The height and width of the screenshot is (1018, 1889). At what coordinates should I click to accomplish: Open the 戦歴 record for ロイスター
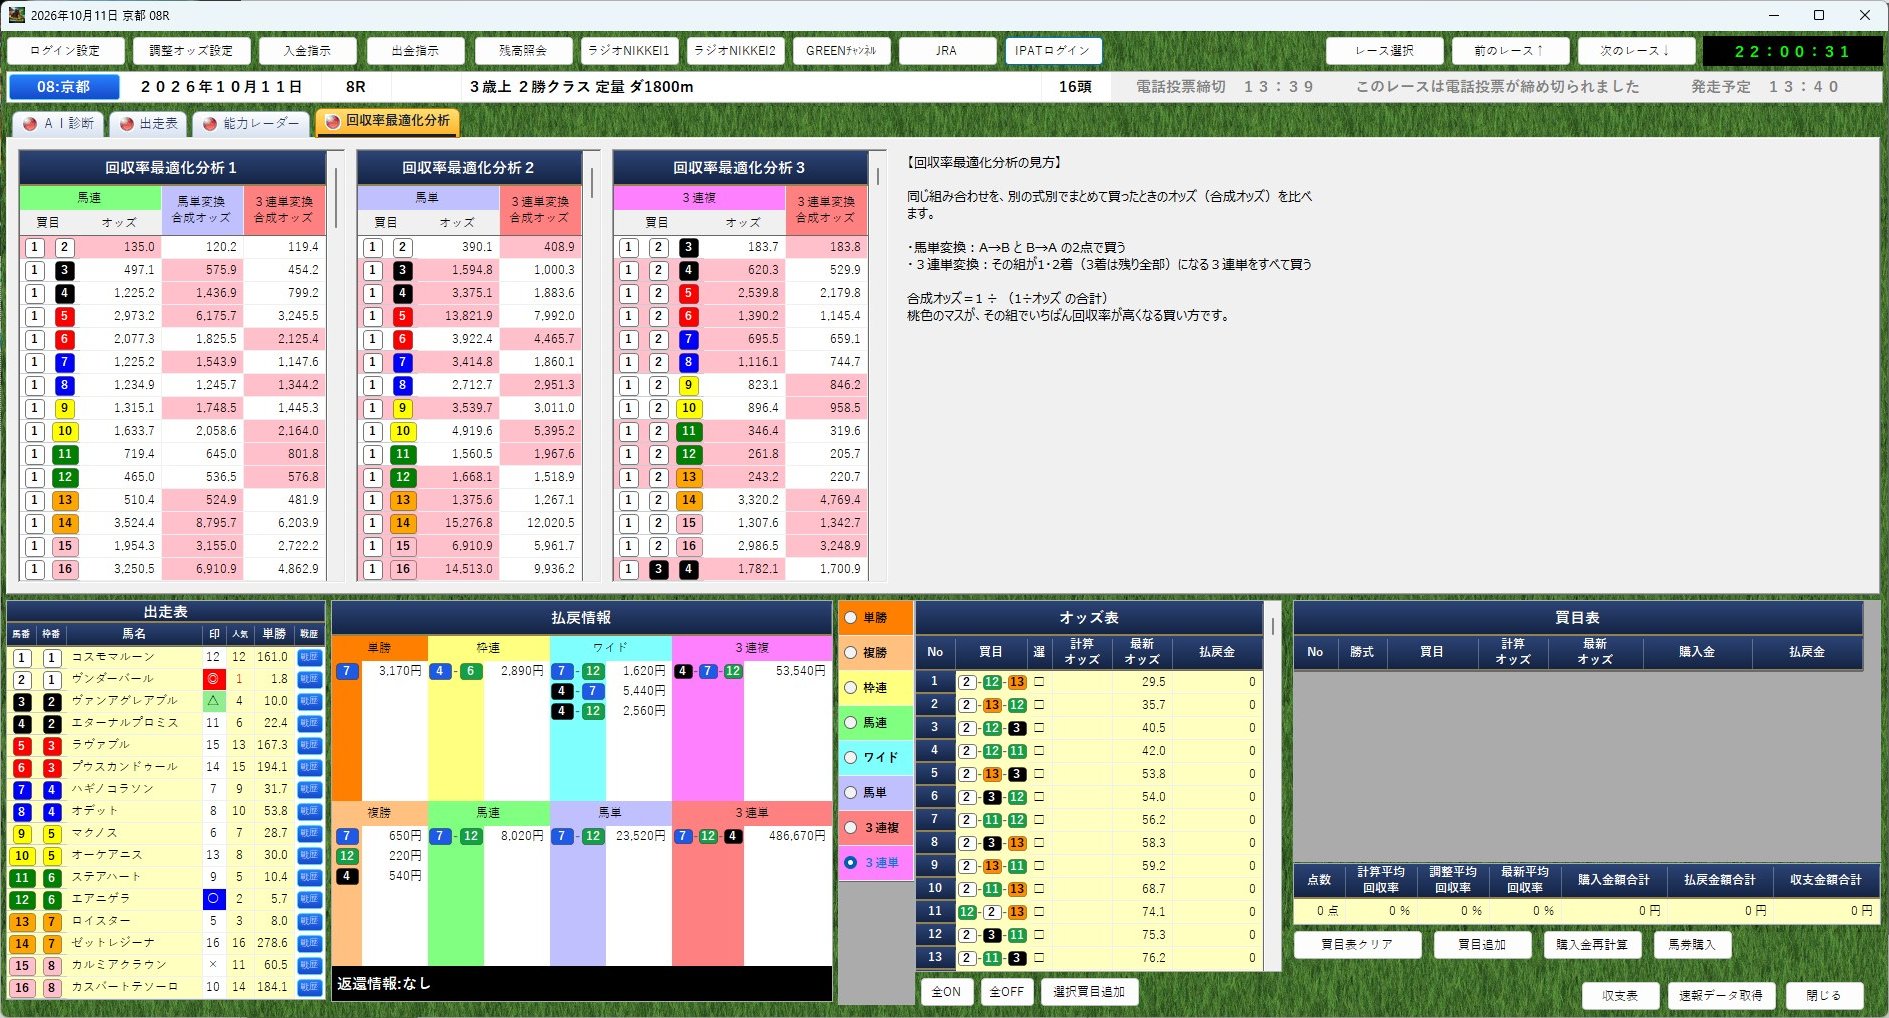pyautogui.click(x=309, y=921)
